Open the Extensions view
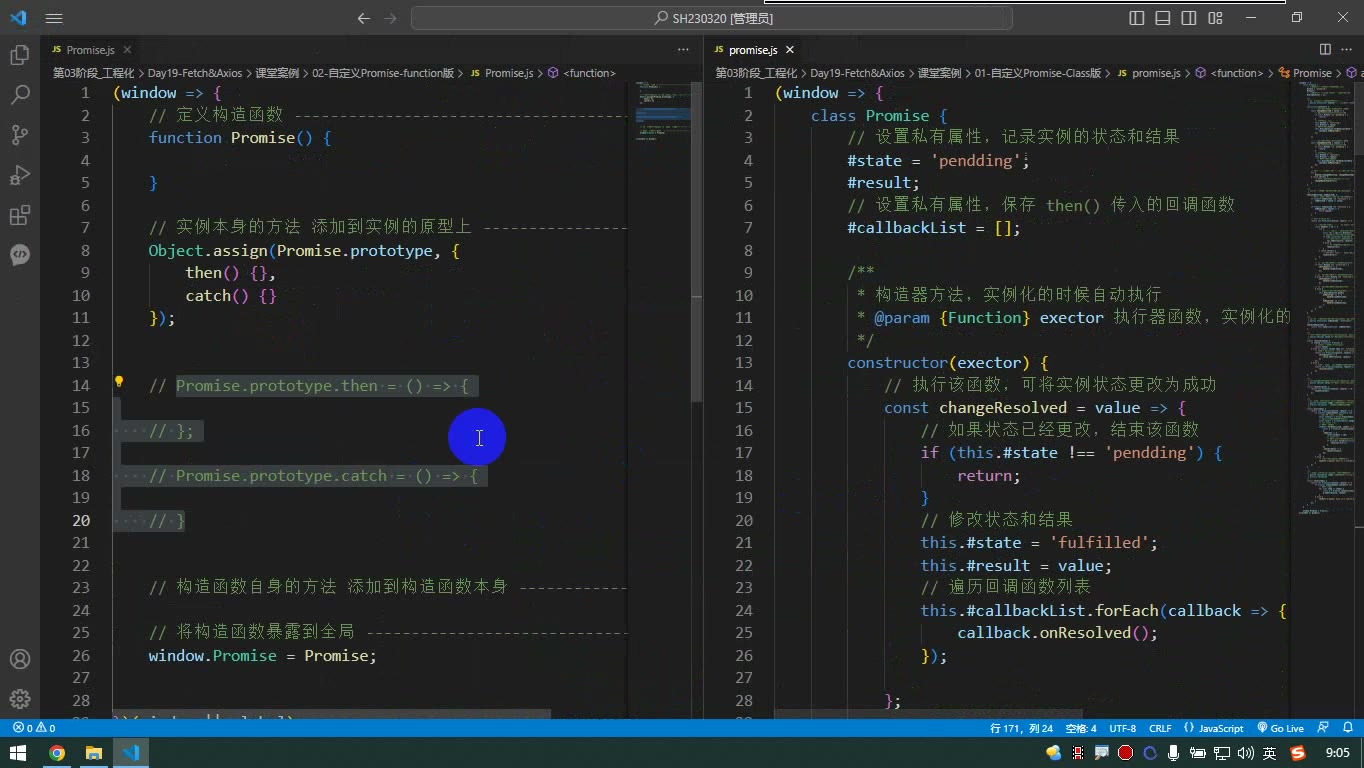The image size is (1364, 768). click(19, 215)
